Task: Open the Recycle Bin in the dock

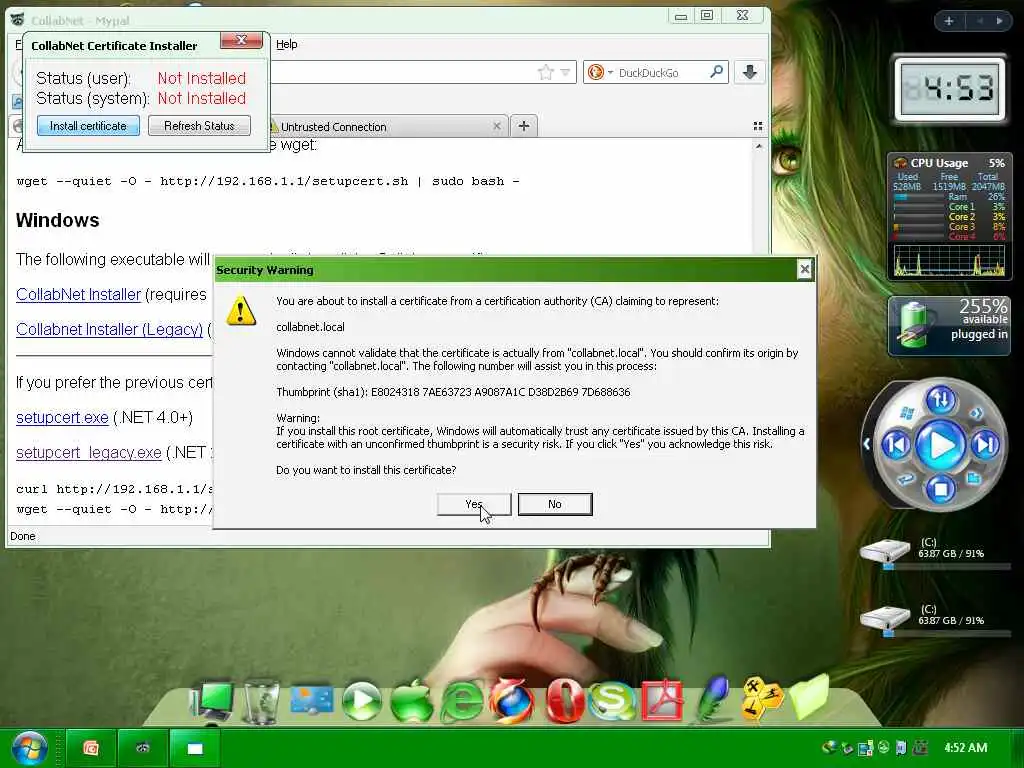Action: [x=261, y=702]
